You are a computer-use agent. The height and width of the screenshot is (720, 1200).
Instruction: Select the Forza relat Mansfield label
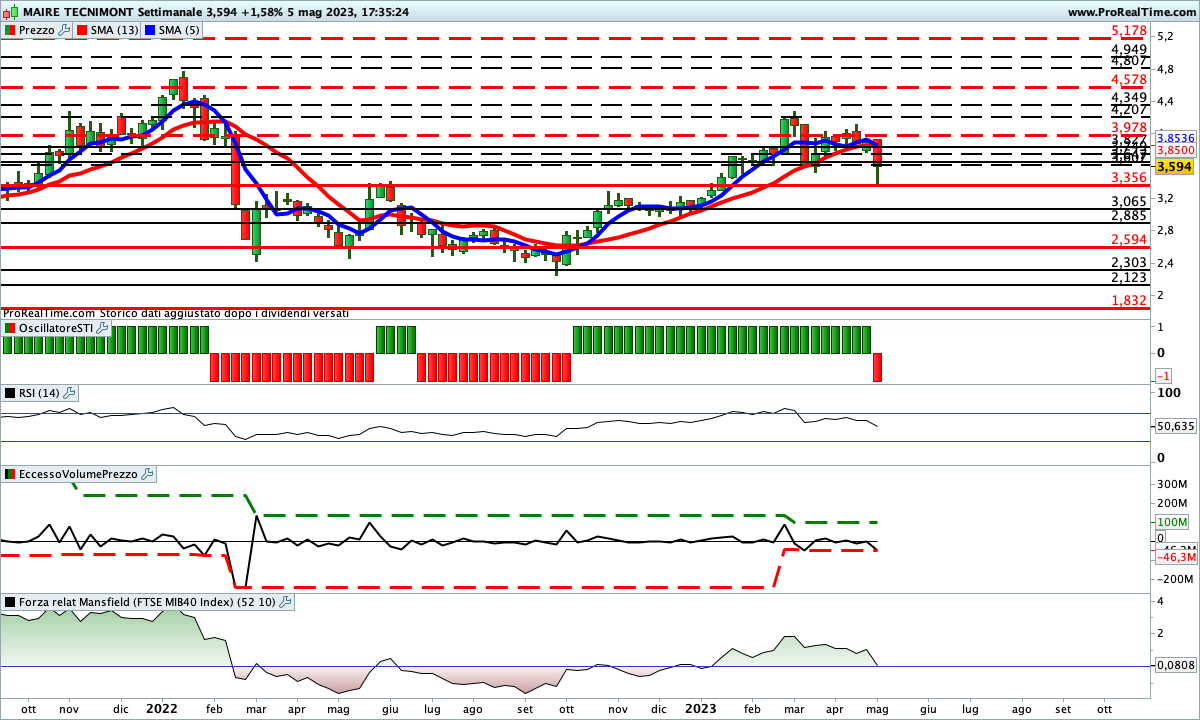coord(147,602)
